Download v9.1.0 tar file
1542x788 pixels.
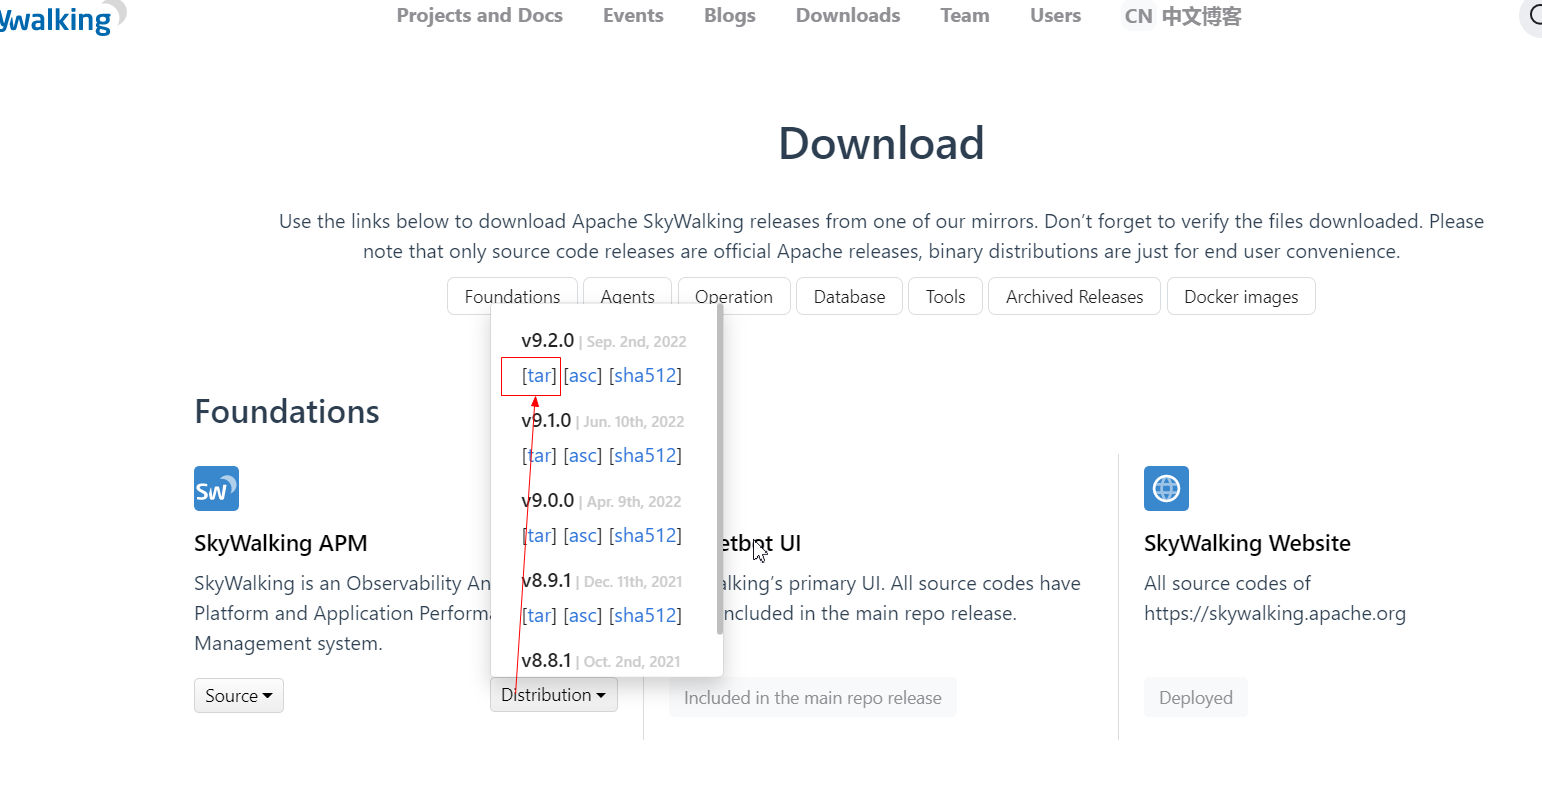pyautogui.click(x=539, y=455)
